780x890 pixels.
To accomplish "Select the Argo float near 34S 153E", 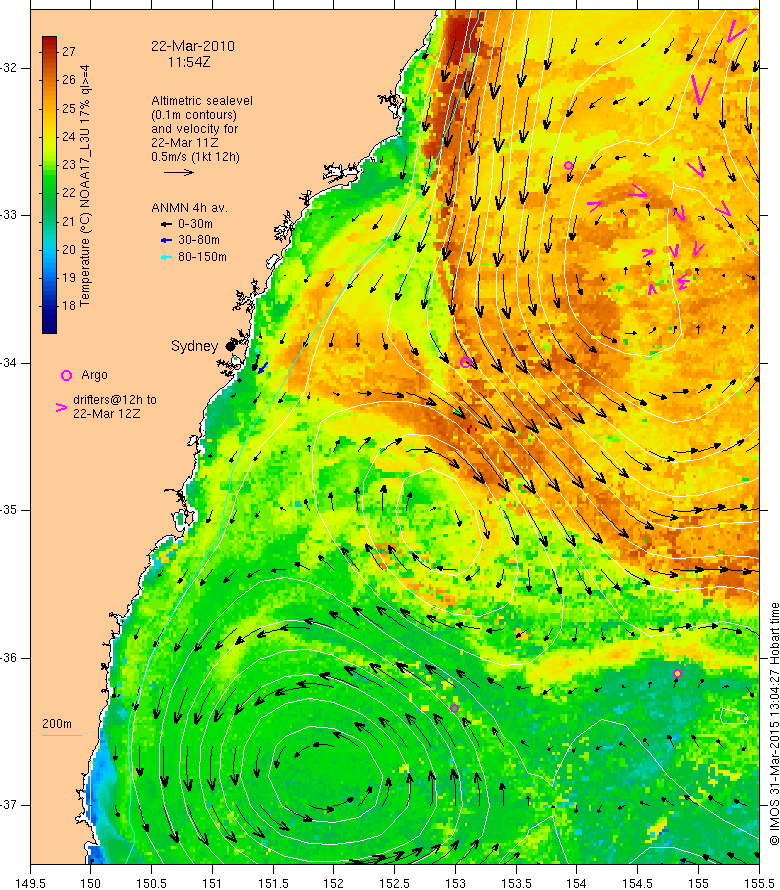I will pos(465,362).
